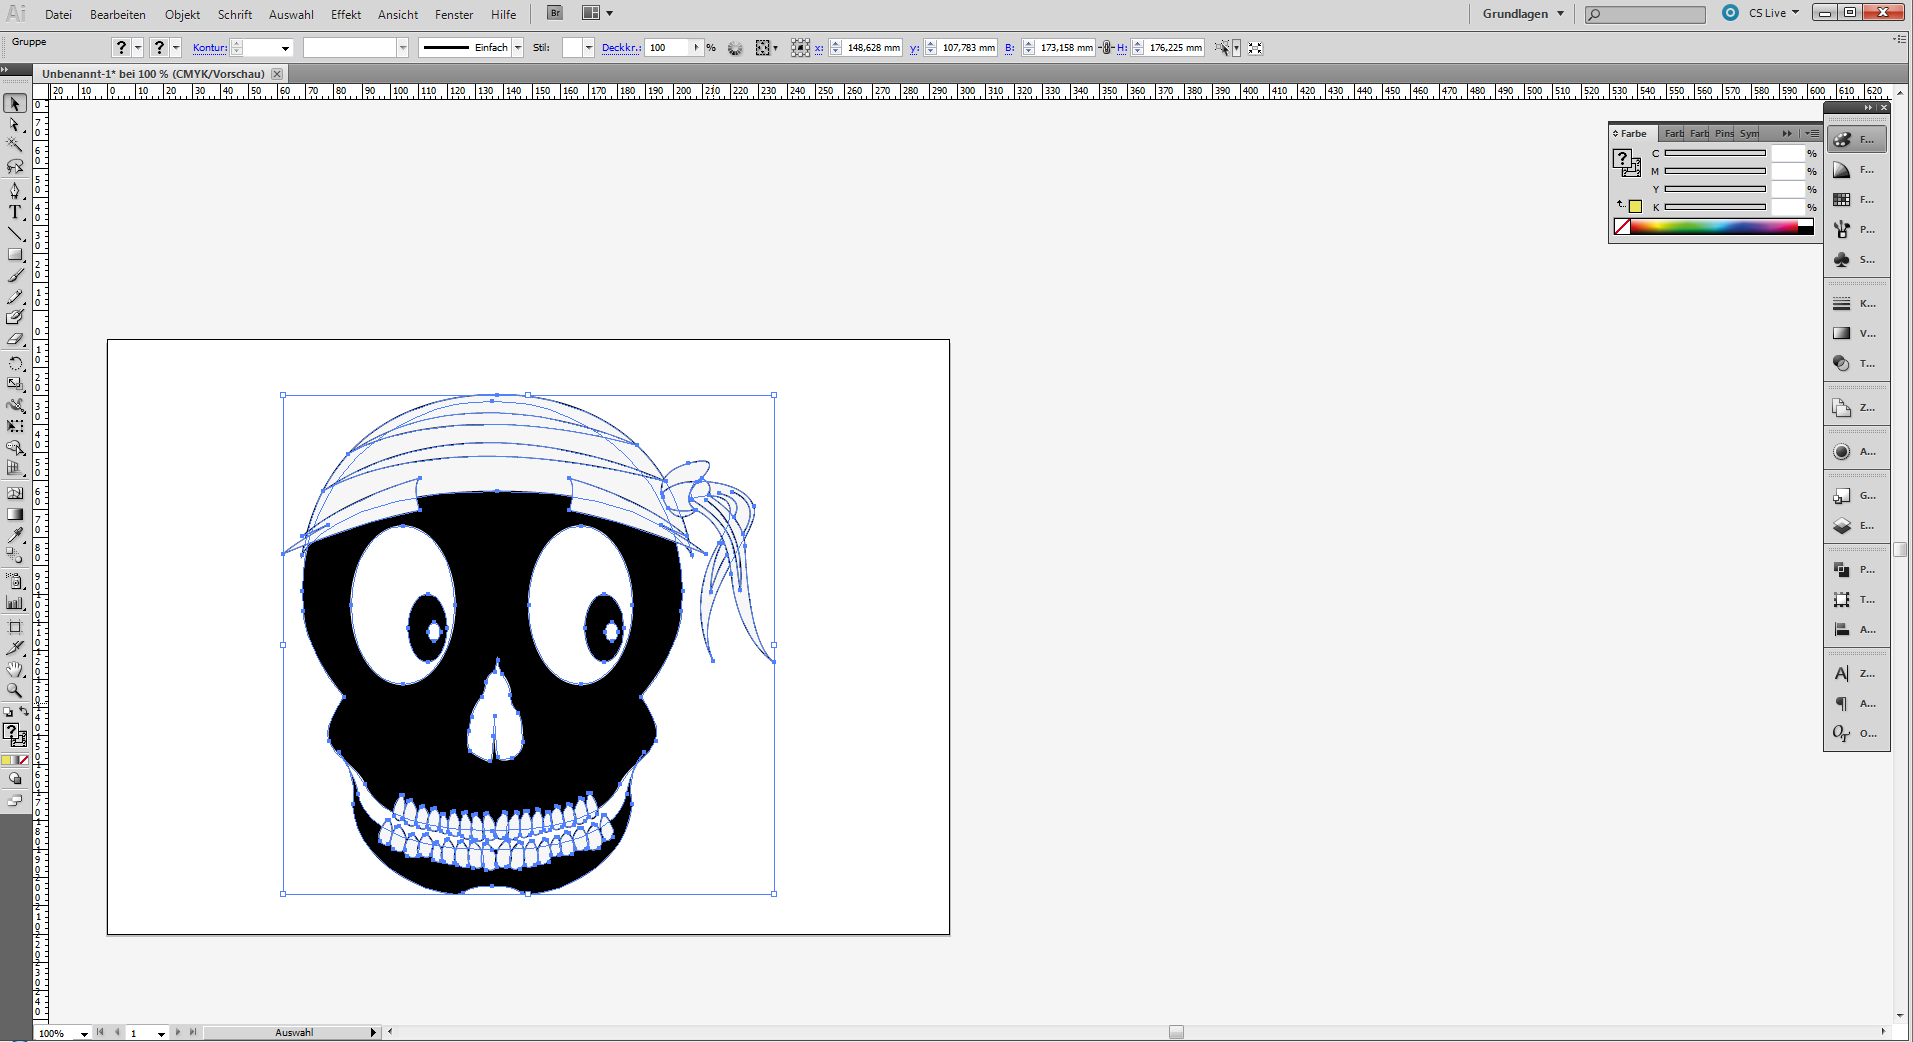Image resolution: width=1913 pixels, height=1042 pixels.
Task: Open the Symbols club panel icon
Action: [x=1842, y=260]
